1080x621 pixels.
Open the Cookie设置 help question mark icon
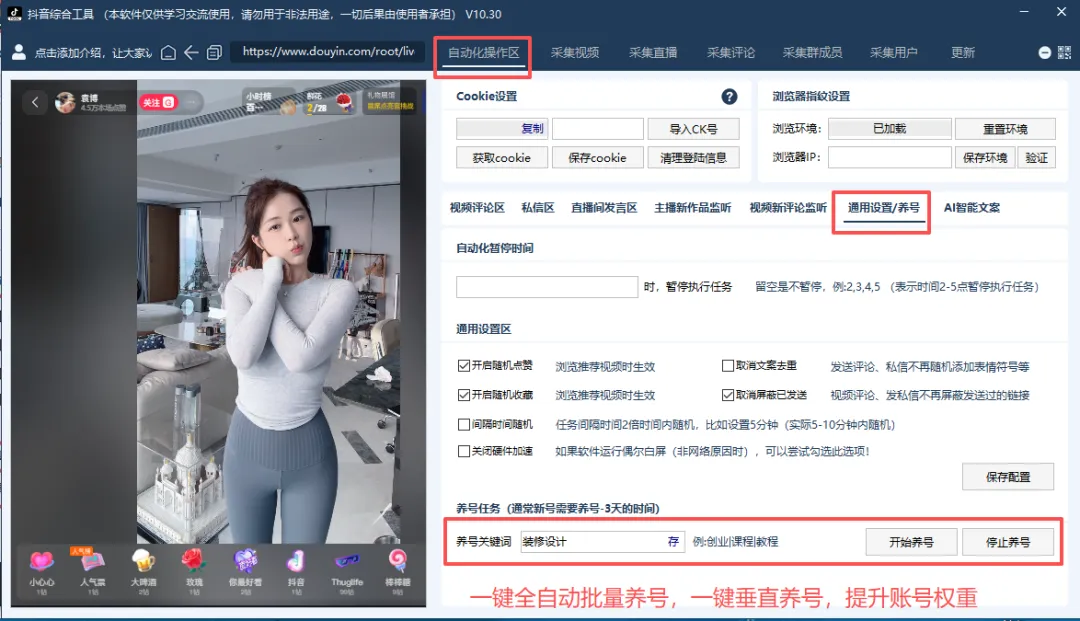(x=729, y=96)
